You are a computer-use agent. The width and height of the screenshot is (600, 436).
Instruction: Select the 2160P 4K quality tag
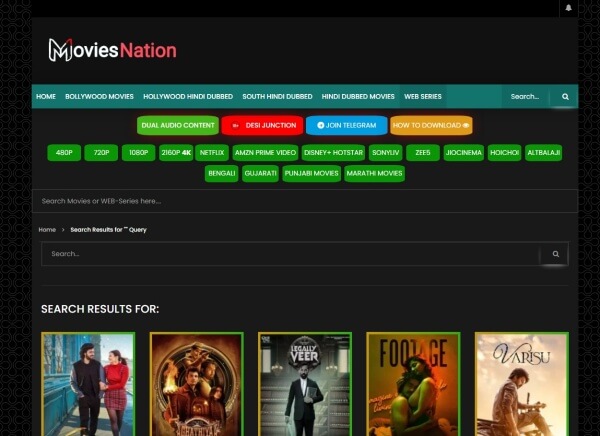tap(176, 152)
